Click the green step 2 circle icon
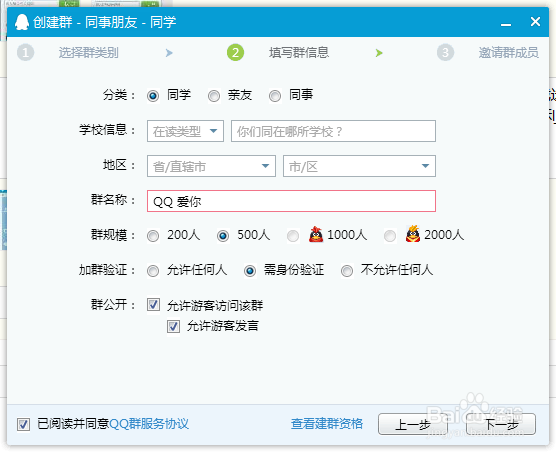Screen dimensions: 556x452 235,52
